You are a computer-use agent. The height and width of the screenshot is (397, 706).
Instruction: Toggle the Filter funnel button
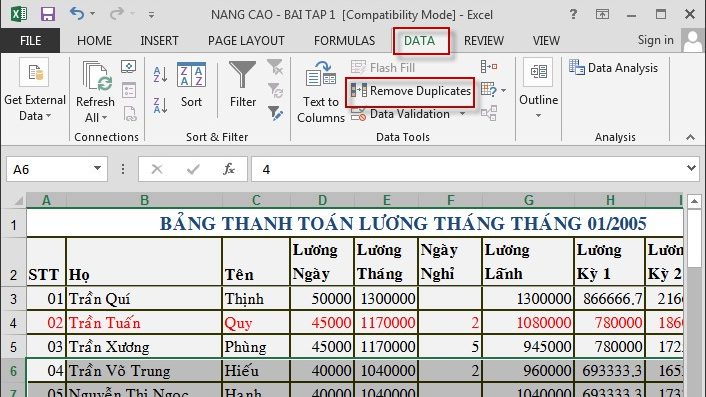click(243, 85)
